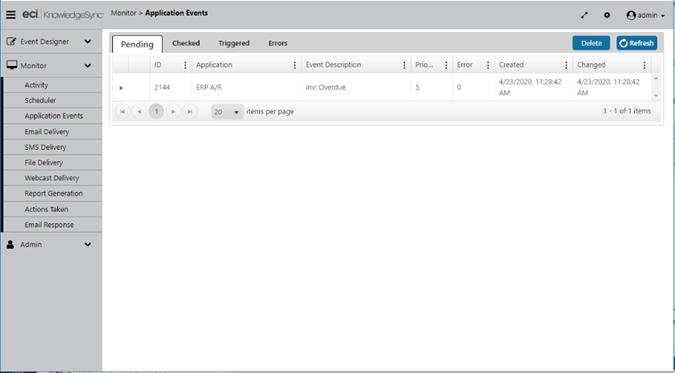Sort by the Error column header

[x=465, y=65]
